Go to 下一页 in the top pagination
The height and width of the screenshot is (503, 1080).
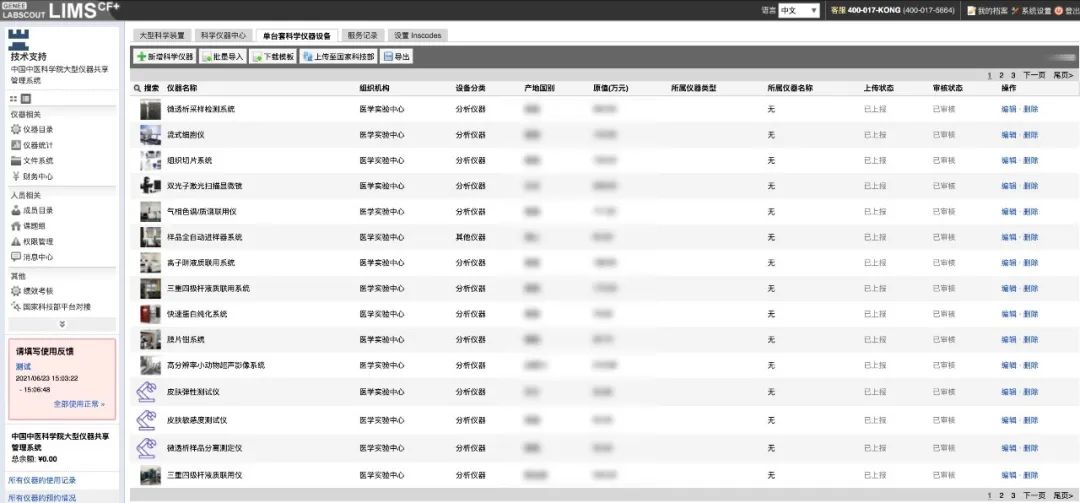[x=1033, y=75]
